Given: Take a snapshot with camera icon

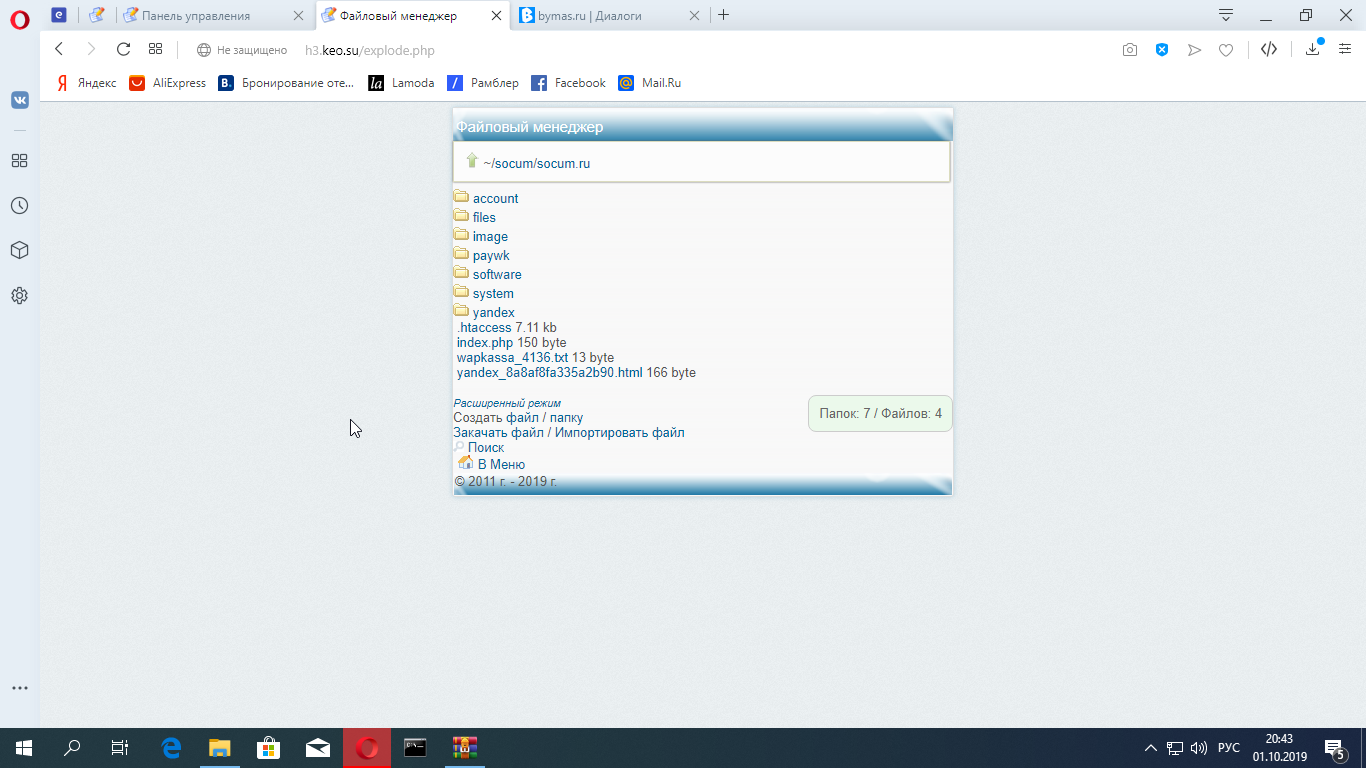Looking at the screenshot, I should coord(1130,50).
